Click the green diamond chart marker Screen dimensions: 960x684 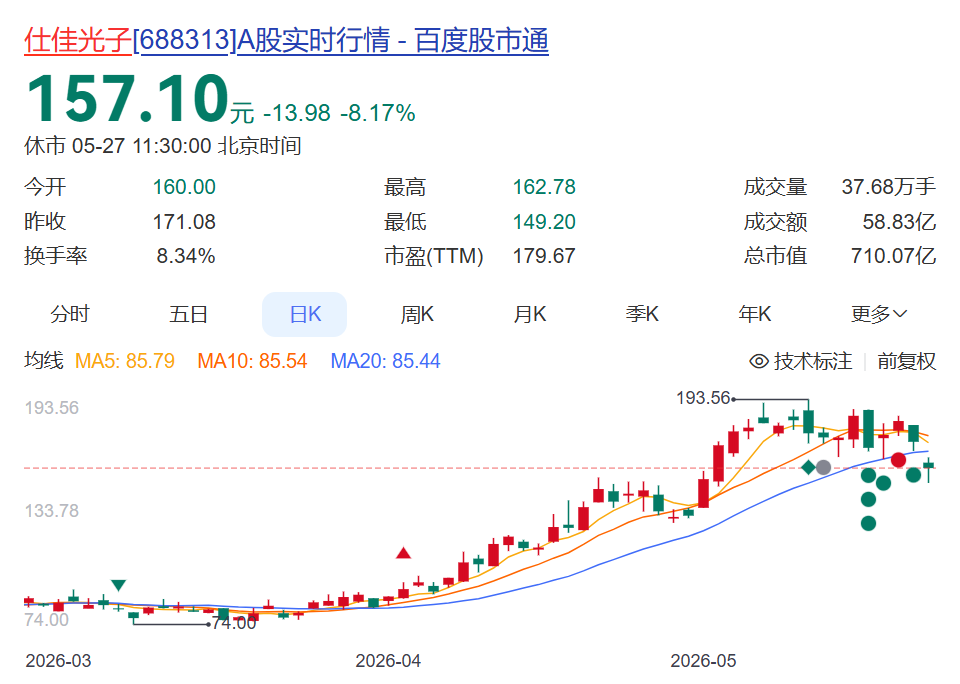(x=808, y=467)
